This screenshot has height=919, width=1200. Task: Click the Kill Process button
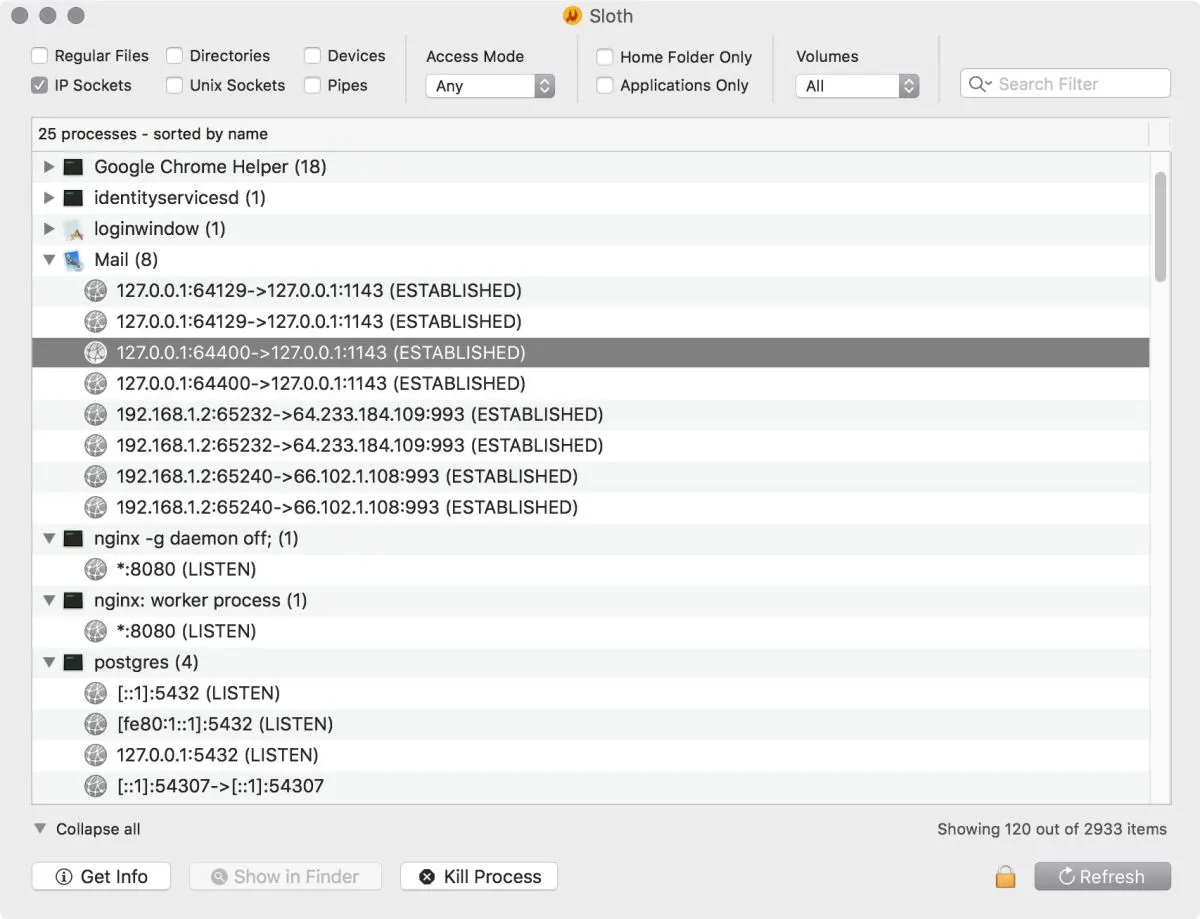point(479,877)
